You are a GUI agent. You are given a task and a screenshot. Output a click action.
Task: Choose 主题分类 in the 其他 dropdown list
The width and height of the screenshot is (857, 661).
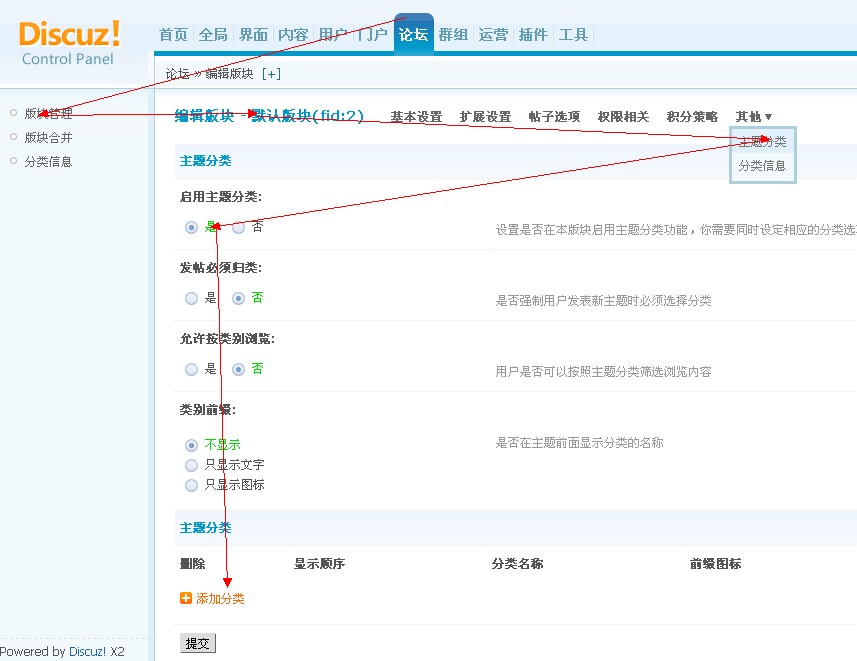(x=762, y=142)
